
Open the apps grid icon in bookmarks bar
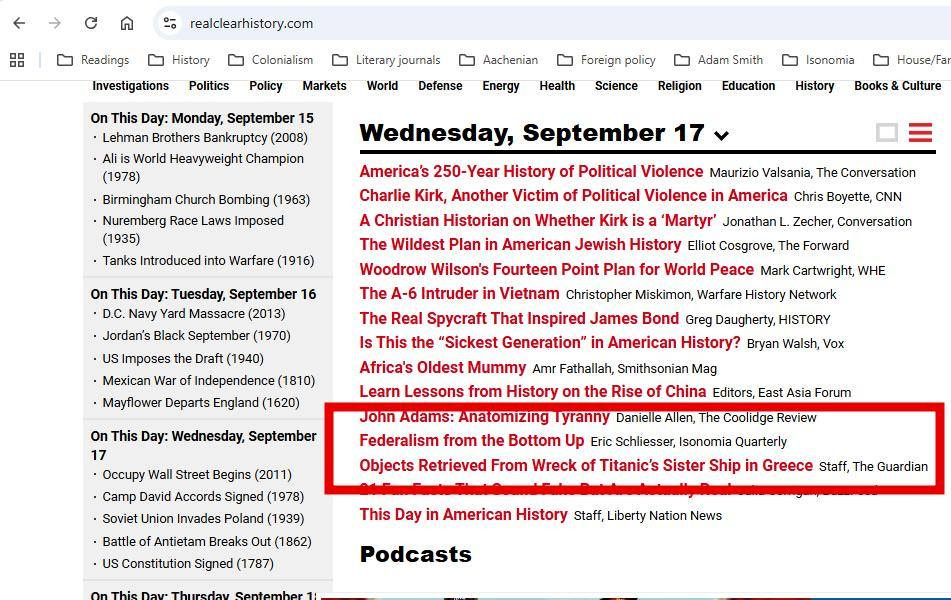pyautogui.click(x=17, y=60)
